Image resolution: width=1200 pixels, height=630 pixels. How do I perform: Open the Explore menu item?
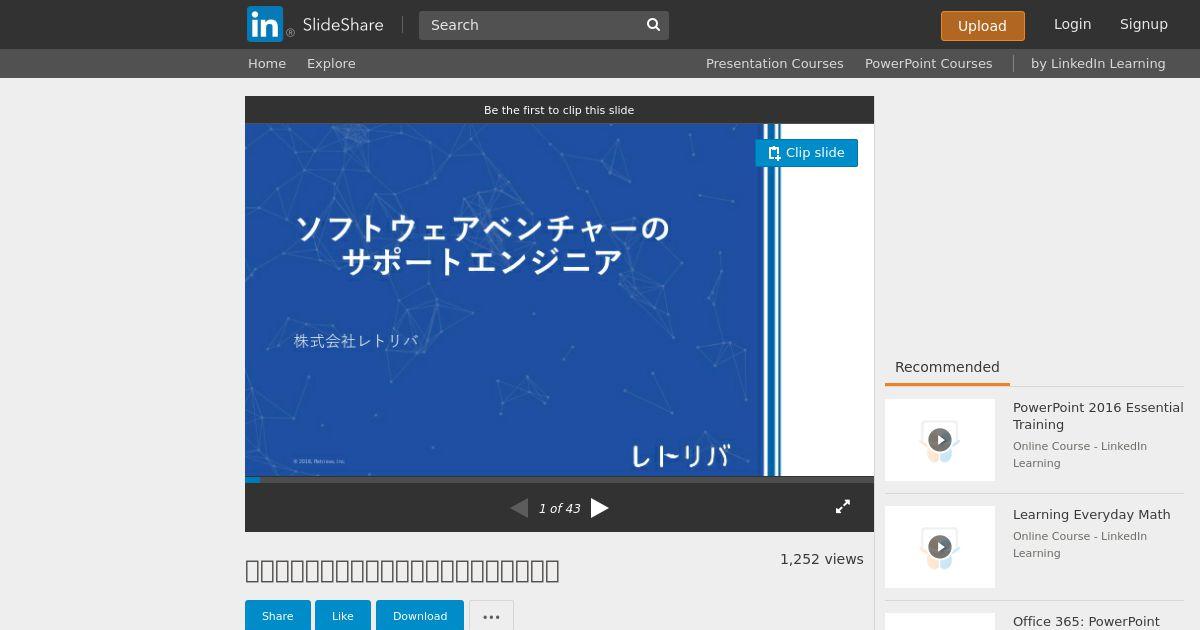(x=331, y=63)
